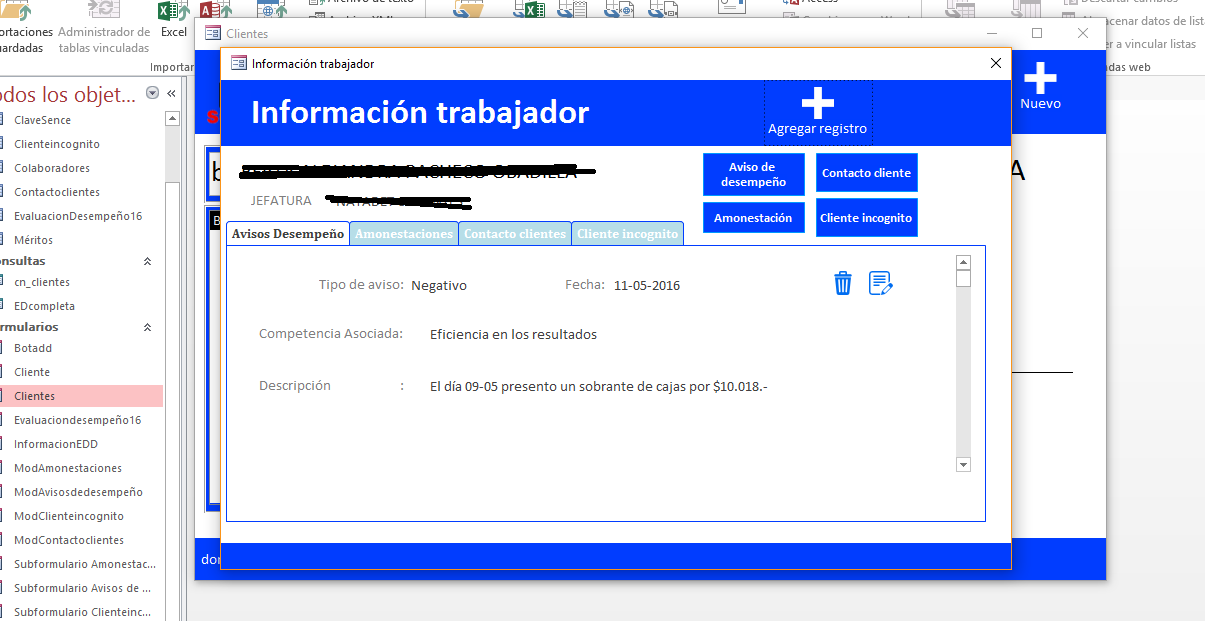Select EDcompleta query in navigation pane
The height and width of the screenshot is (621, 1205).
(44, 306)
